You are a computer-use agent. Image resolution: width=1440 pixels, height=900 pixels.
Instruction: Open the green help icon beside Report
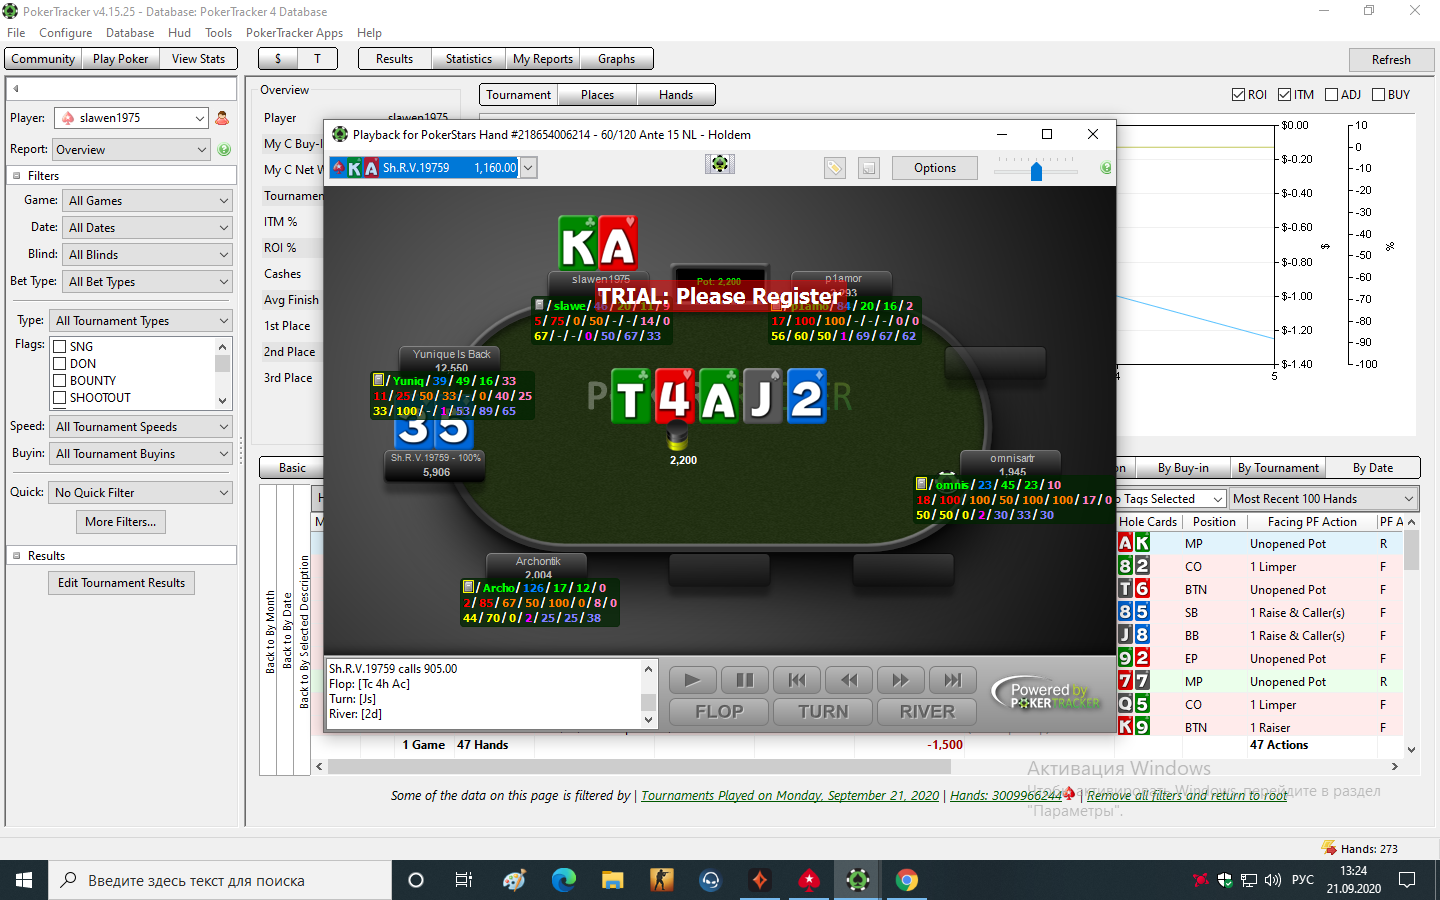click(224, 150)
